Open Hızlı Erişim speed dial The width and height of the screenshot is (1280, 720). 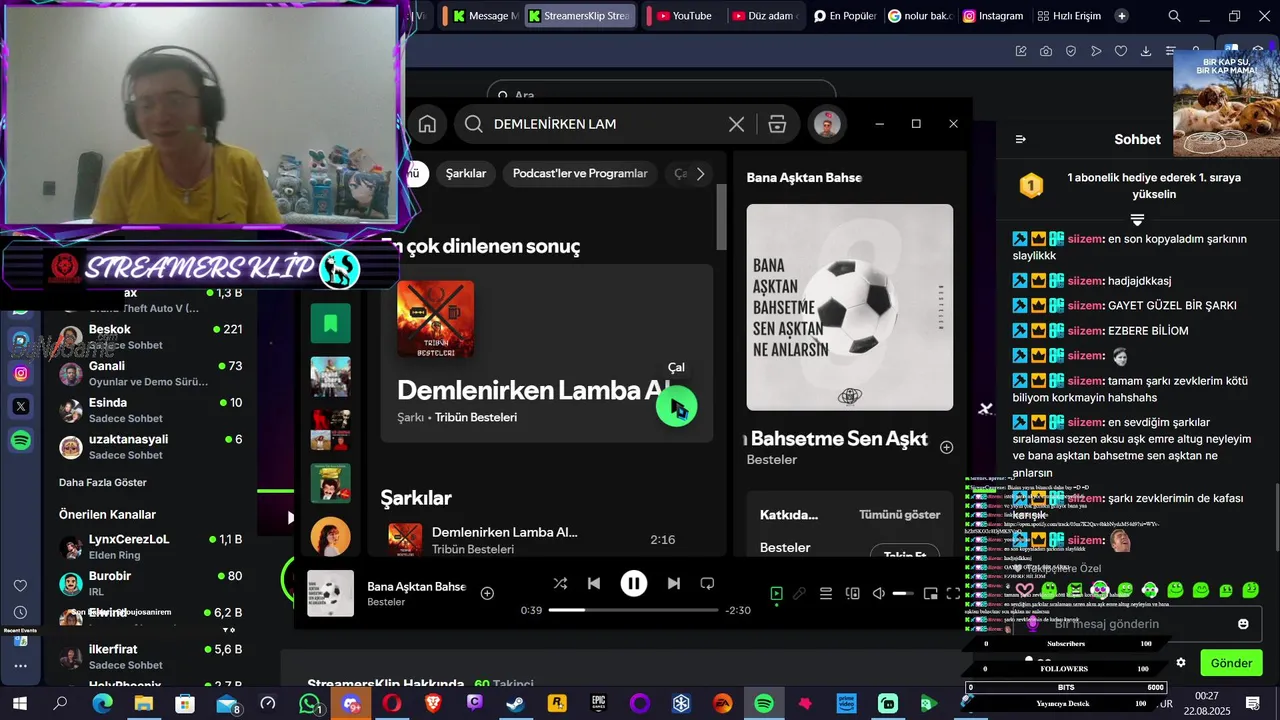pyautogui.click(x=1069, y=16)
